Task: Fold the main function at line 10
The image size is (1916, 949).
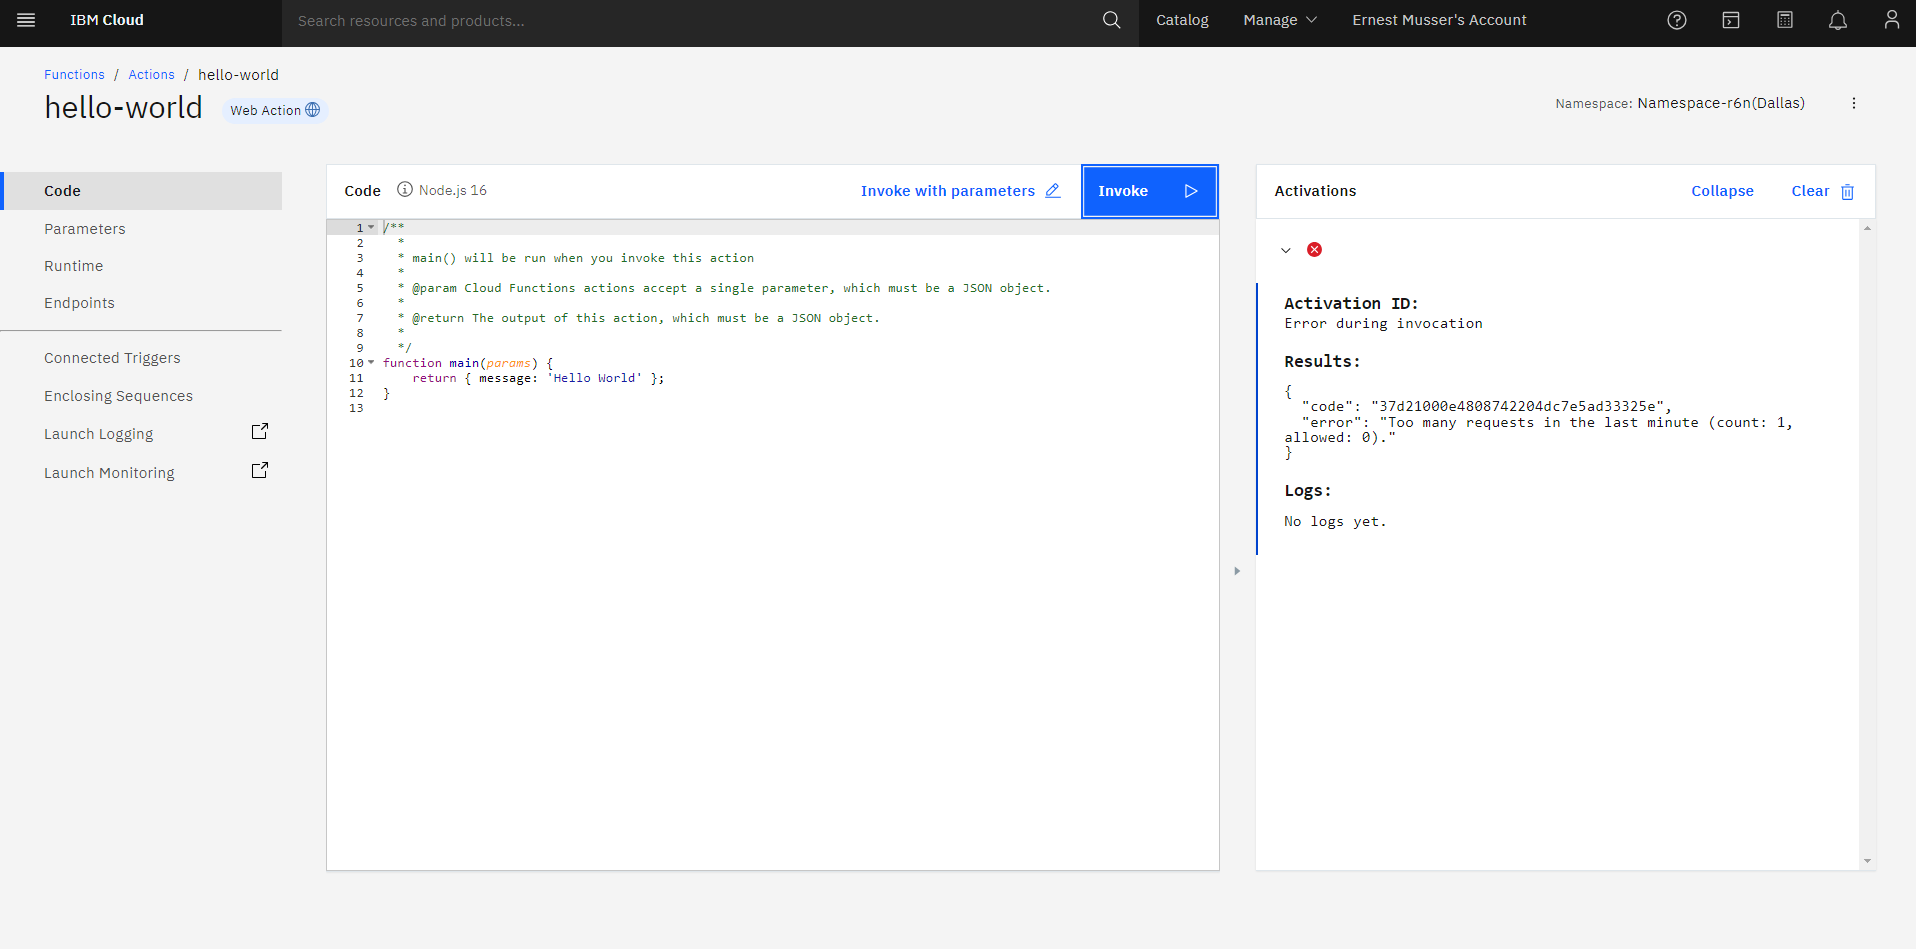Action: pyautogui.click(x=371, y=362)
